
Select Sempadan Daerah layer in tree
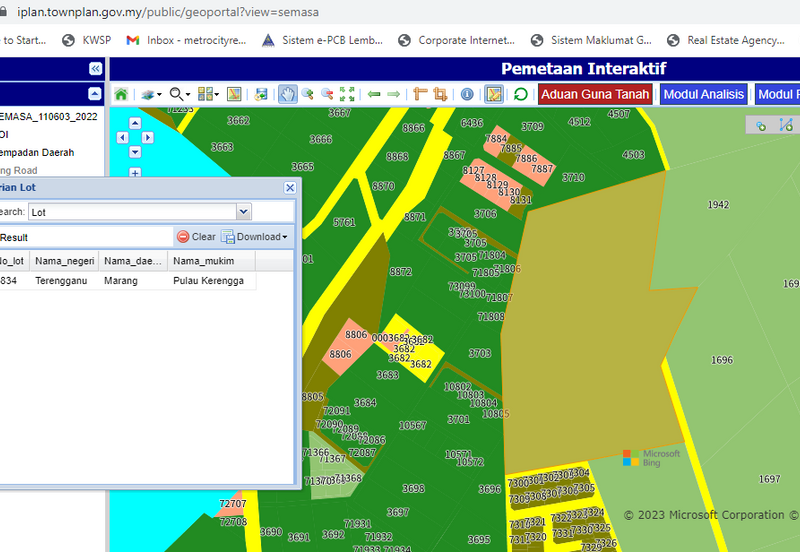(37, 153)
